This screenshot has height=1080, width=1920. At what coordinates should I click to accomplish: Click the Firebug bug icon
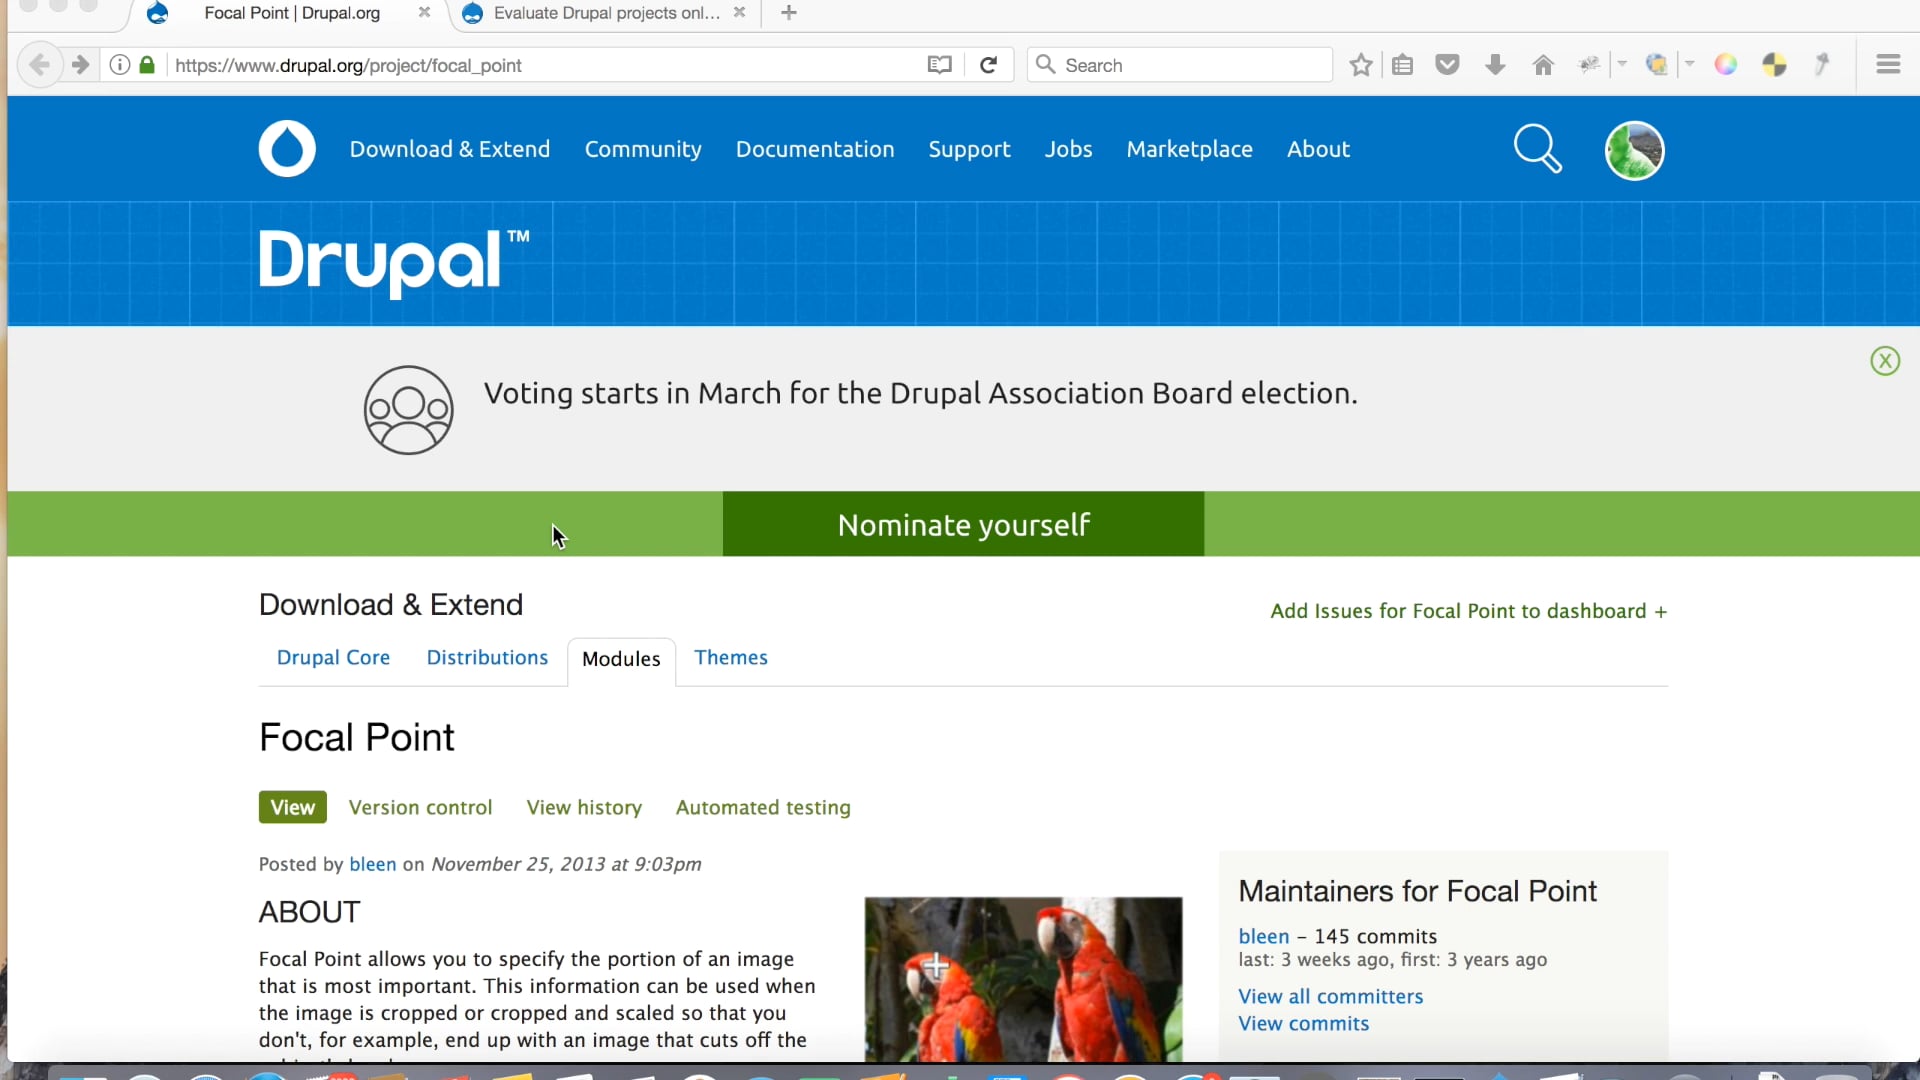(x=1588, y=65)
